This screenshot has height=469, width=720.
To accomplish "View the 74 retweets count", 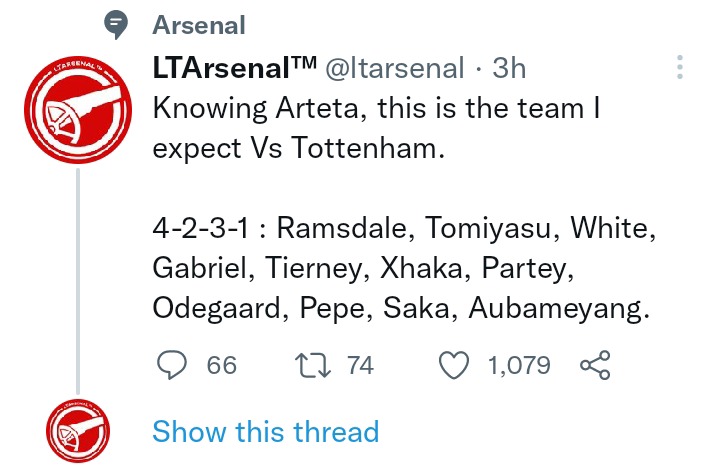I will click(x=360, y=366).
